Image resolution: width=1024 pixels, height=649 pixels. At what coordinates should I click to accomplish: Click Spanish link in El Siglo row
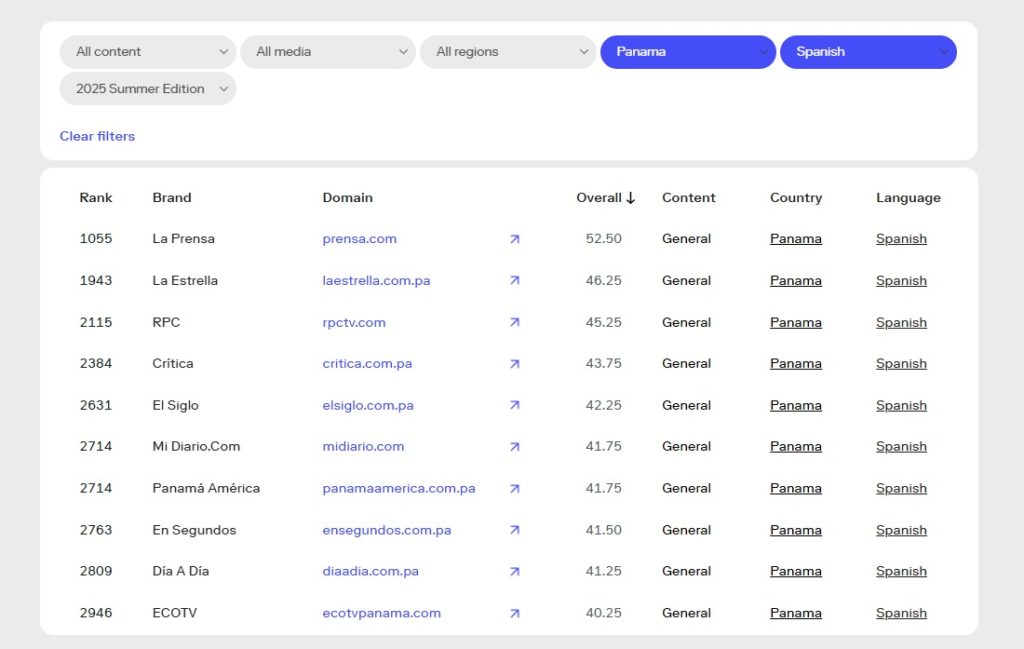tap(901, 405)
